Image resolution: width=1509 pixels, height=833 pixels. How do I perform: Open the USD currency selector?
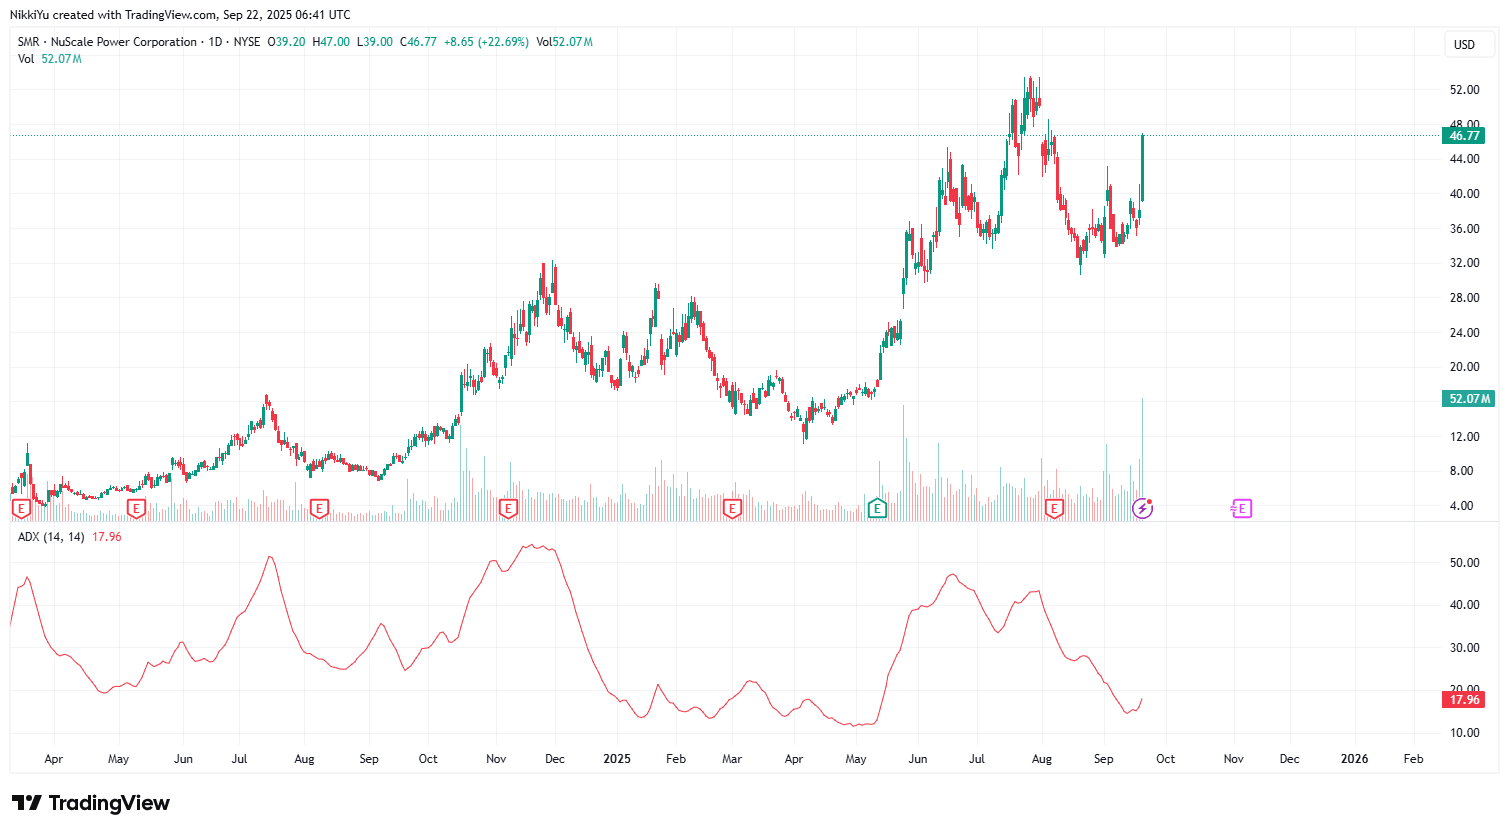[1465, 44]
